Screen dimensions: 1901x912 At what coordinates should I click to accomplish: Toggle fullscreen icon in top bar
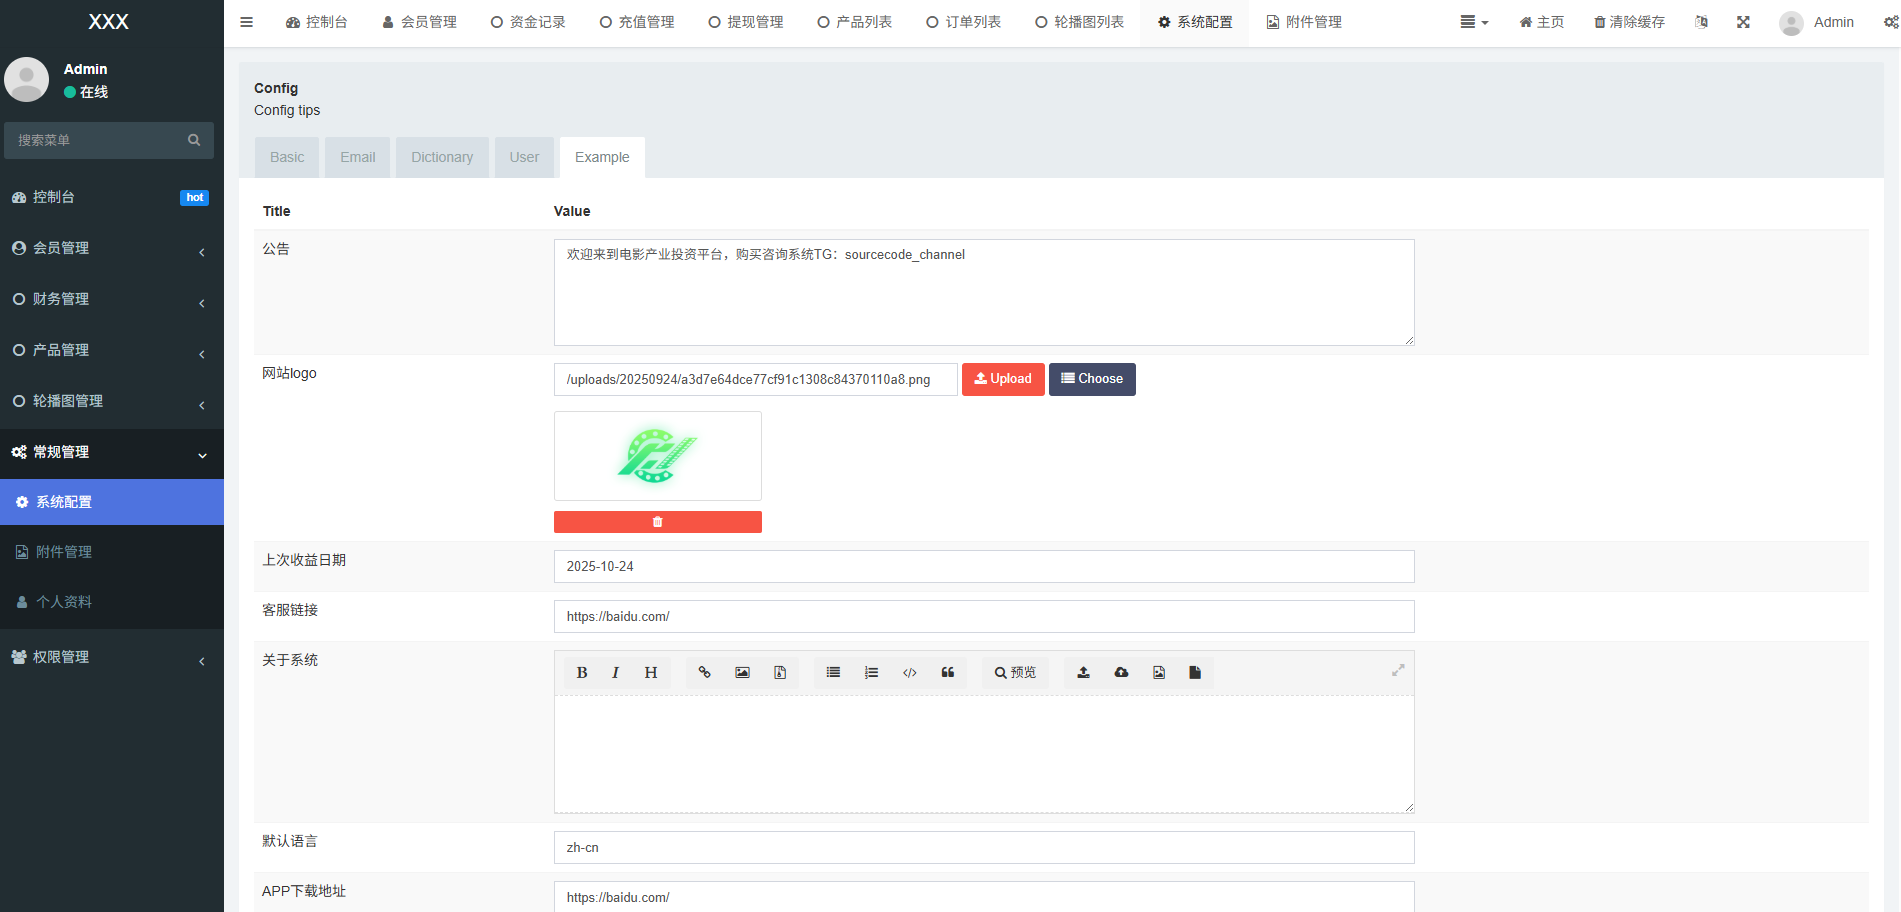tap(1743, 22)
